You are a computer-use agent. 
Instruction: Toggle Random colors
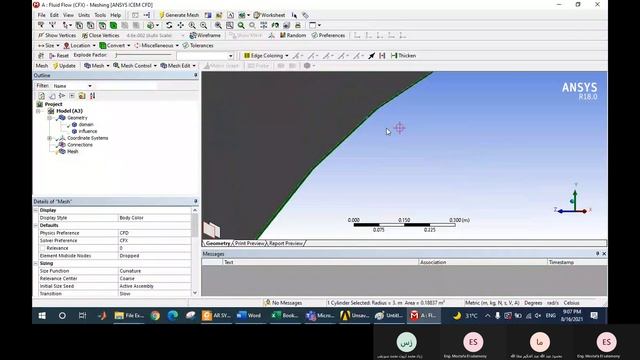293,36
